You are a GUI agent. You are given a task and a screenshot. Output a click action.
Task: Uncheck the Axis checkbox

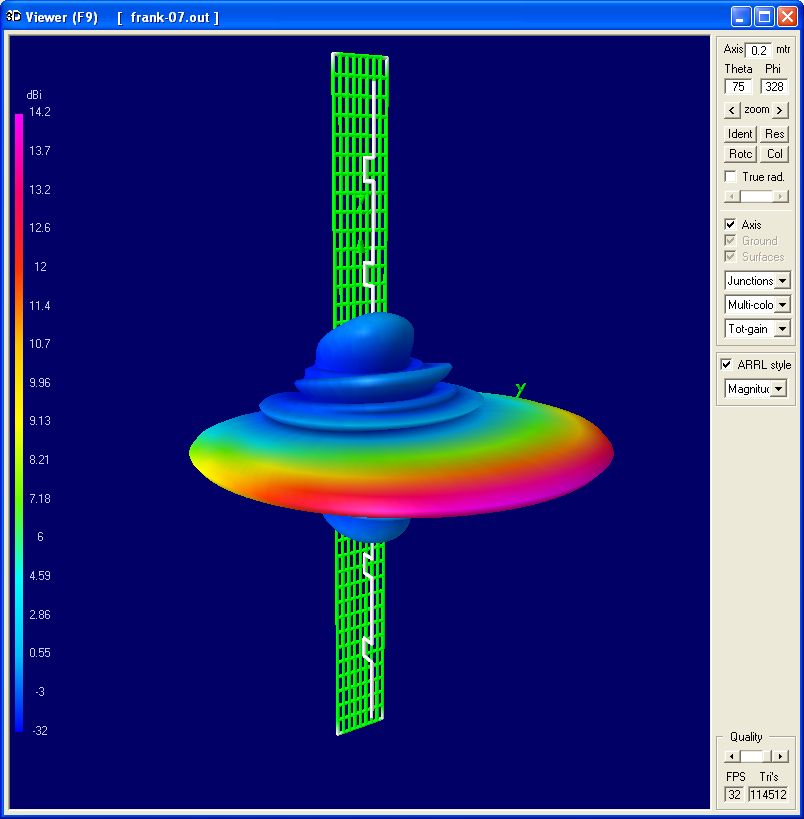pos(731,225)
